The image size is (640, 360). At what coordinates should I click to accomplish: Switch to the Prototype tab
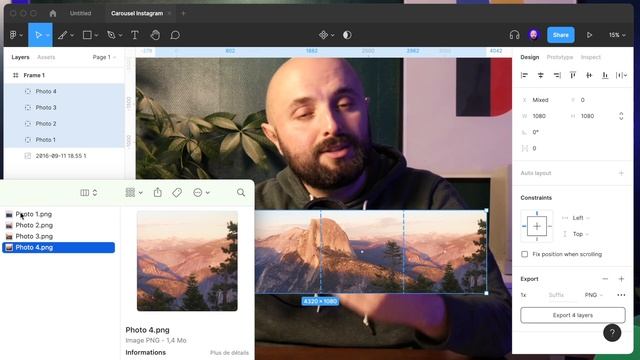point(560,57)
